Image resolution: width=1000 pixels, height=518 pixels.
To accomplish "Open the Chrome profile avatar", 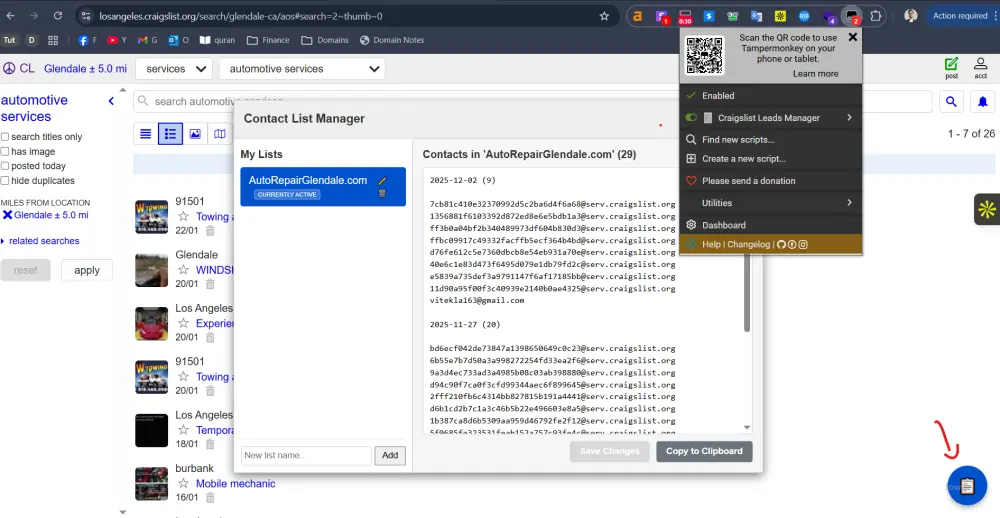I will click(911, 16).
